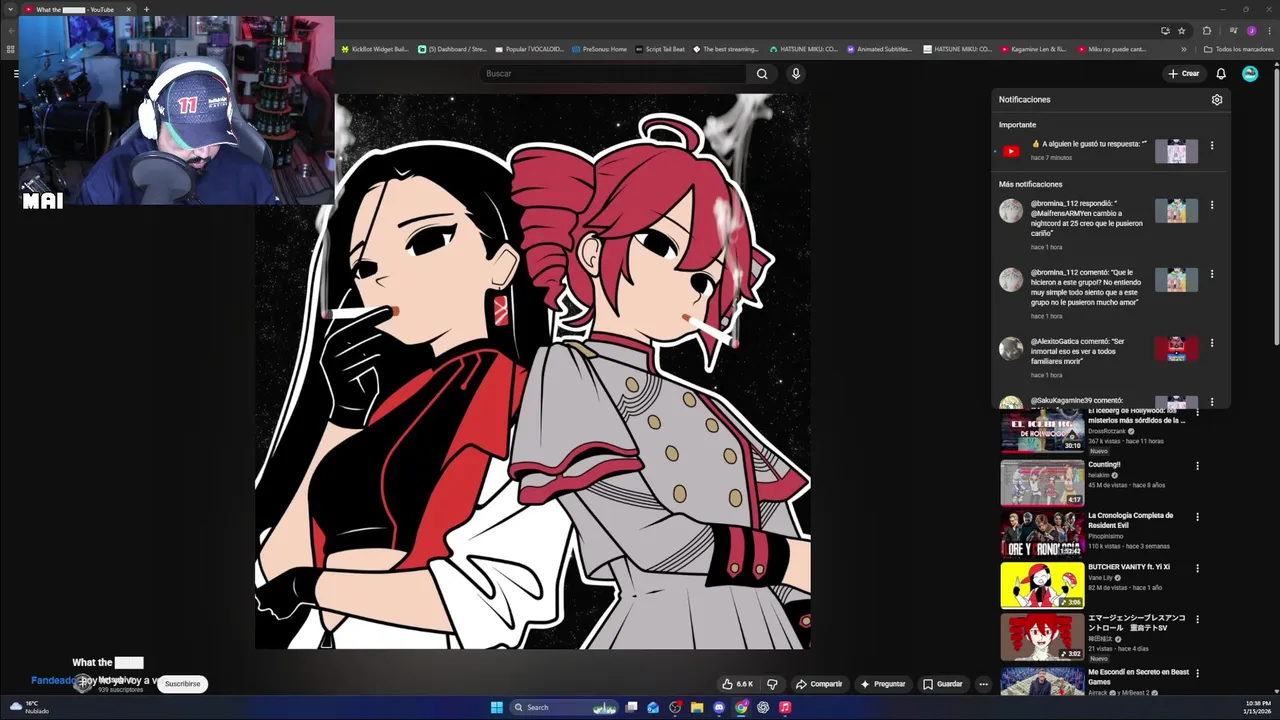
Task: Open options for '@AlexitoGatica comentó' notification
Action: (1212, 343)
